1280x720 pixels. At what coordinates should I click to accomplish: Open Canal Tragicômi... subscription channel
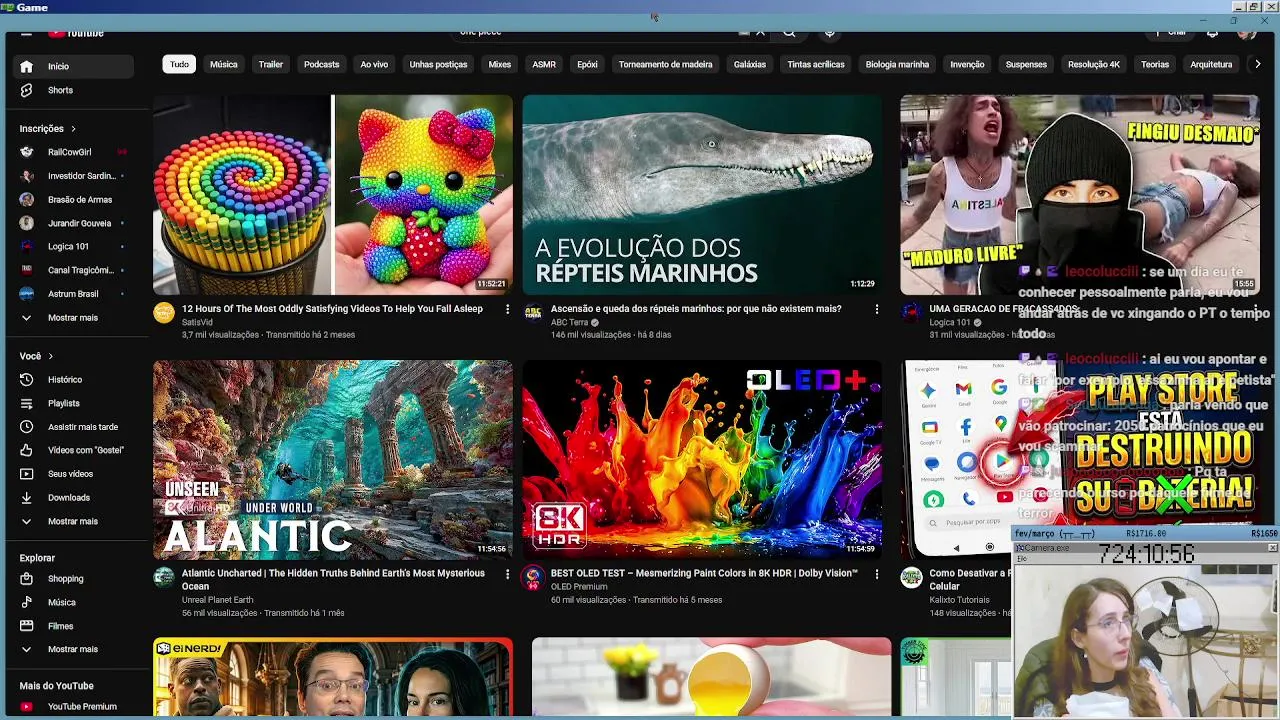pyautogui.click(x=72, y=270)
